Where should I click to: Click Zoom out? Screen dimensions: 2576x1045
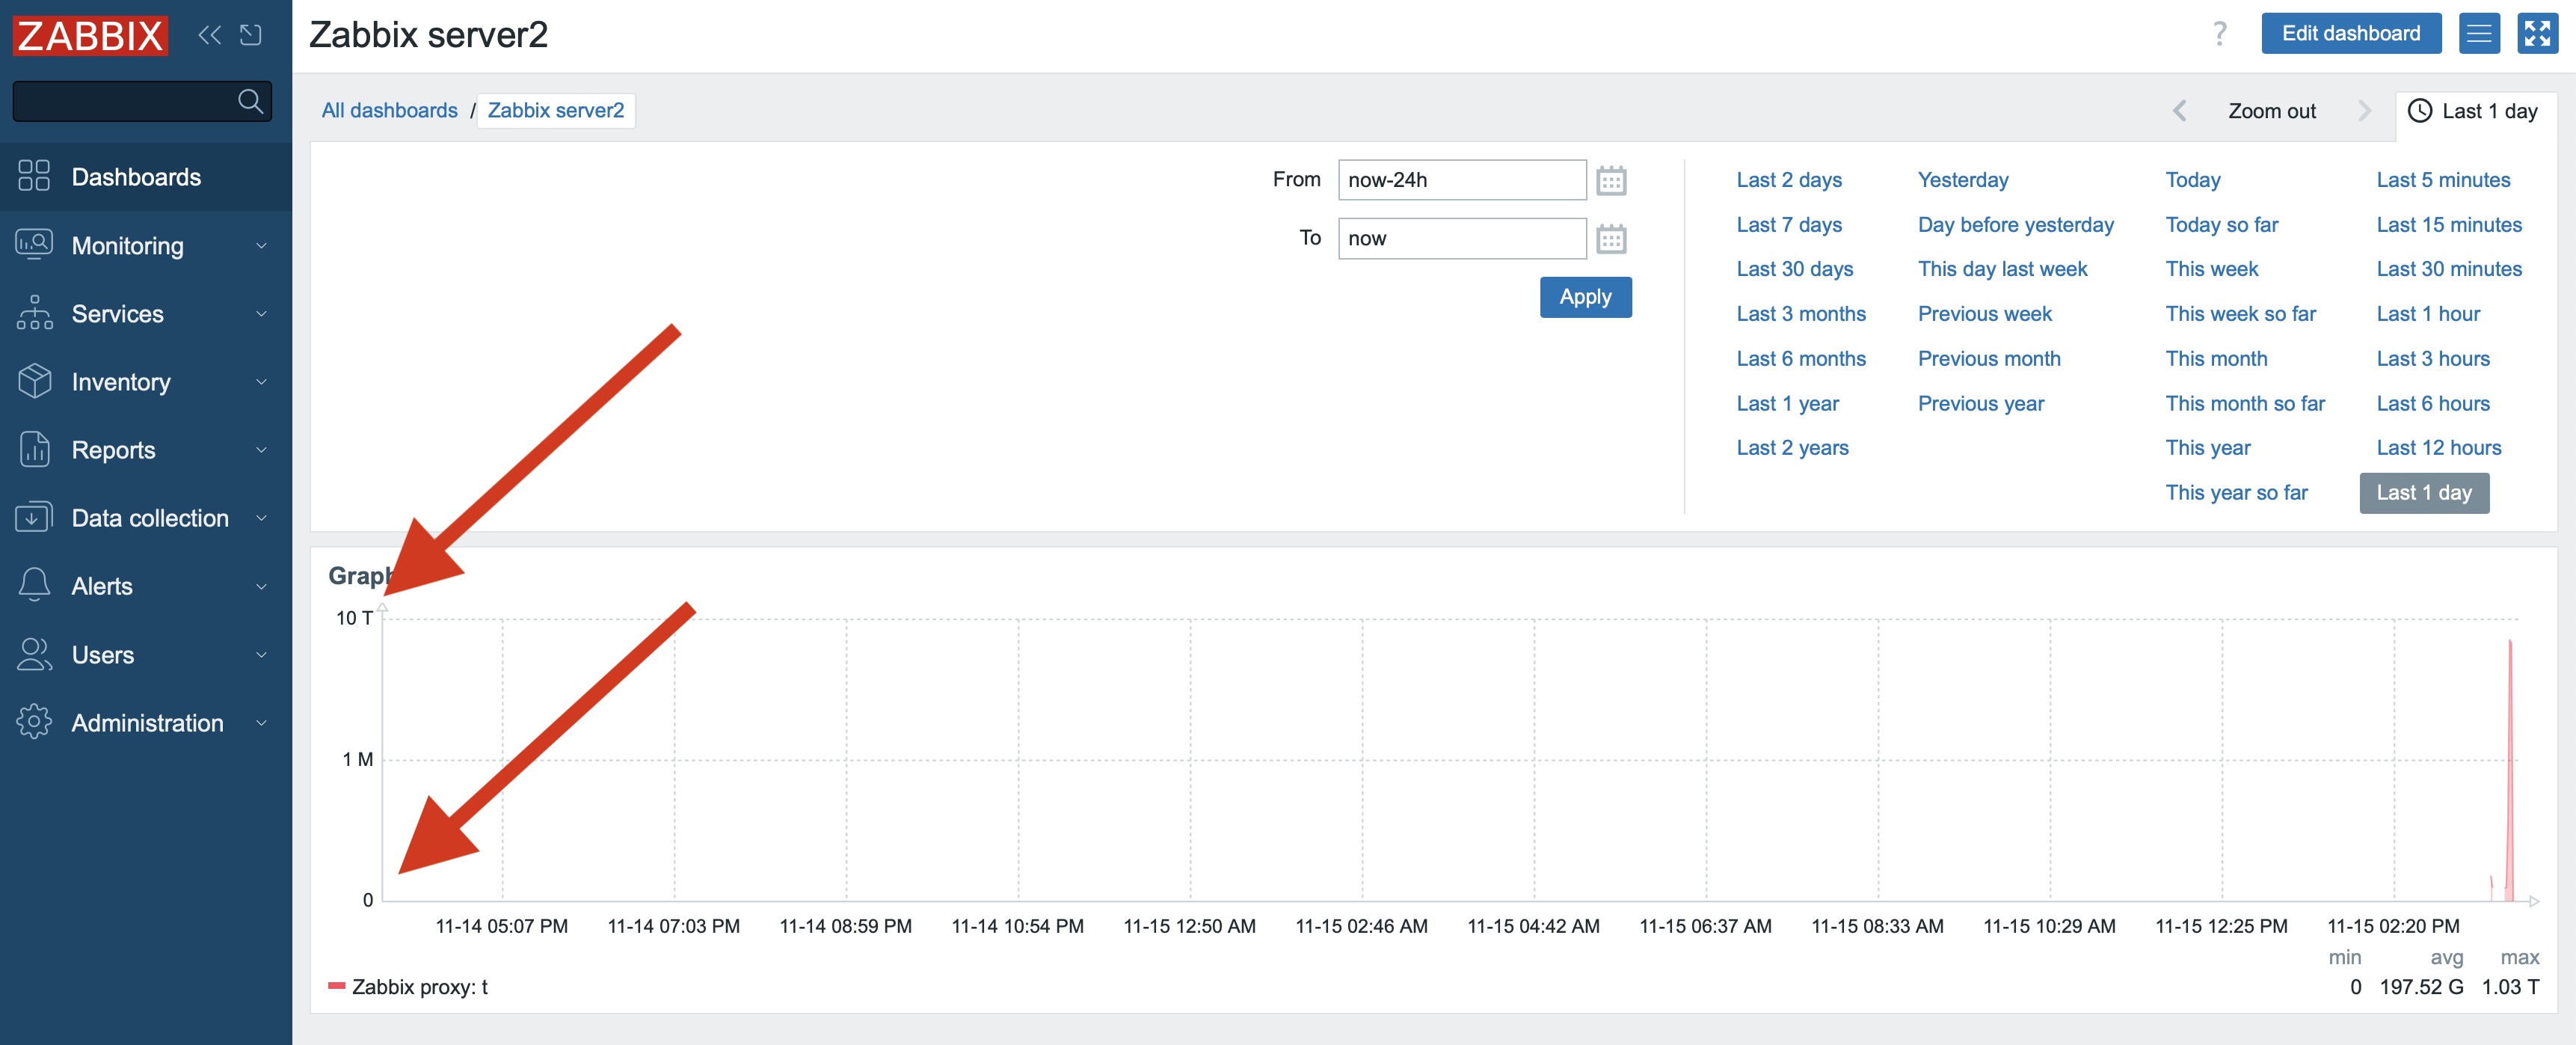2271,111
